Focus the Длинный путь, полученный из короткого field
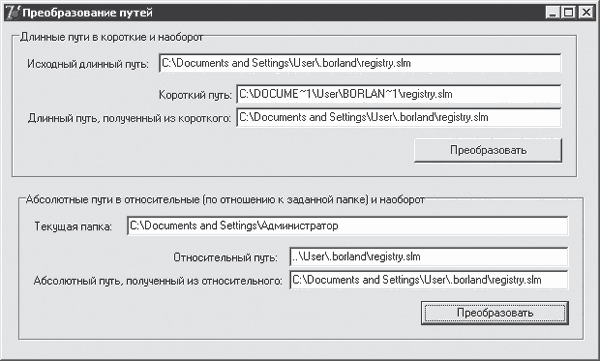Image resolution: width=600 pixels, height=361 pixels. [x=399, y=117]
